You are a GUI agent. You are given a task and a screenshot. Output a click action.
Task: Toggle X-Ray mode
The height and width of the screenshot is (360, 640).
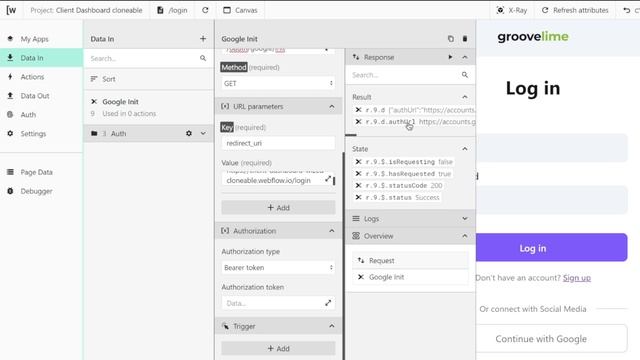[512, 10]
